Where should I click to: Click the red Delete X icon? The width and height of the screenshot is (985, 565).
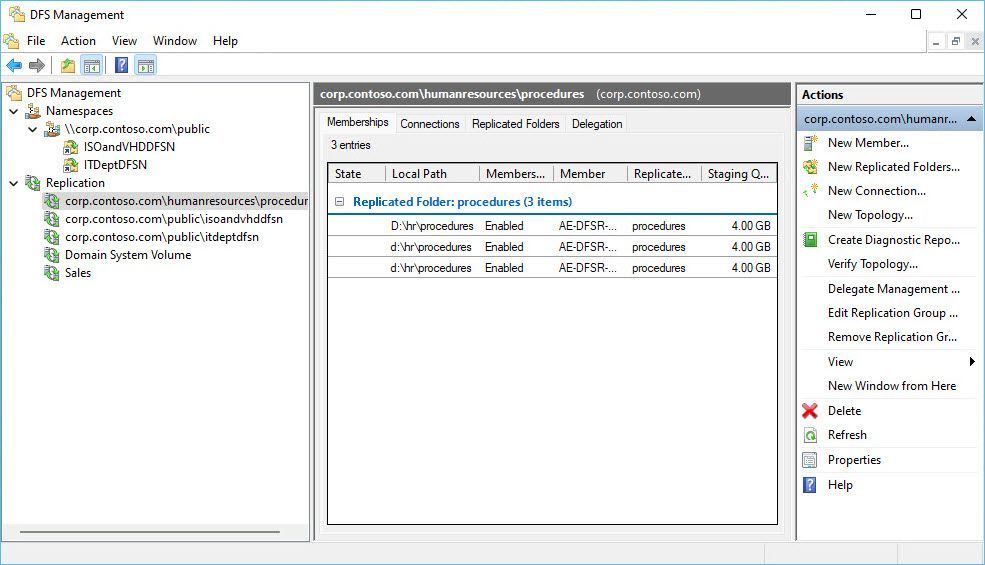pyautogui.click(x=810, y=411)
